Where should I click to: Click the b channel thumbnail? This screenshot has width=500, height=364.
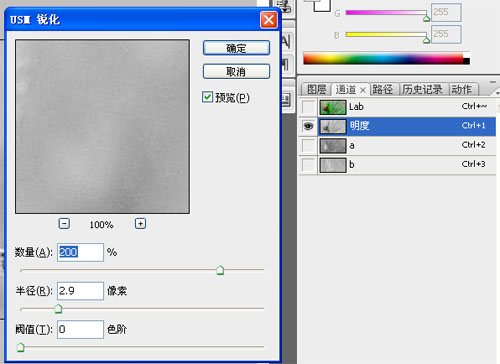click(333, 165)
